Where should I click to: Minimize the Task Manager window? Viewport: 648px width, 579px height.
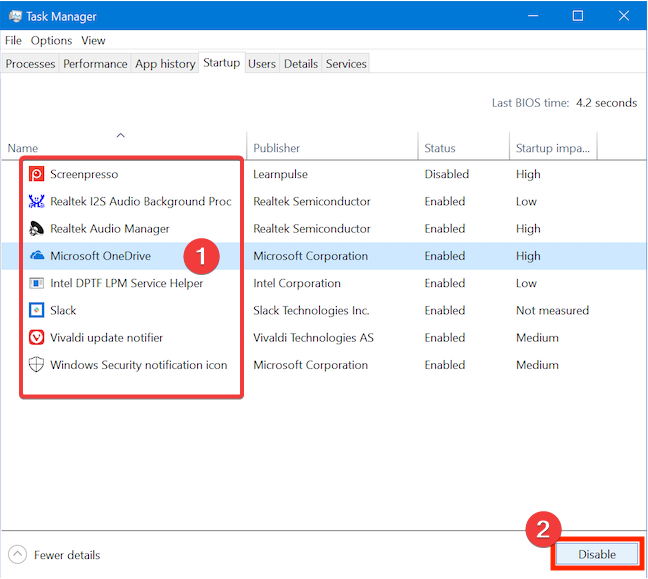click(x=533, y=16)
